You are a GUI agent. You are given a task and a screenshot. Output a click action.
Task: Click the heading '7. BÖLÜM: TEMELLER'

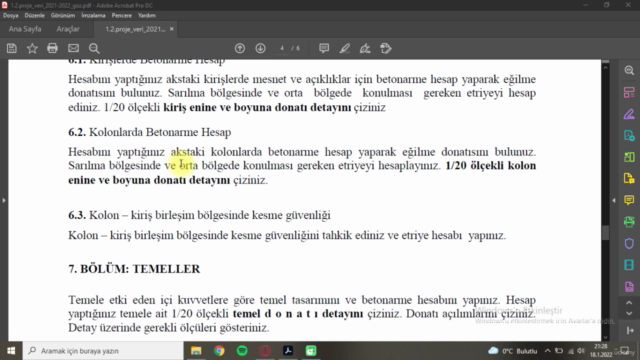tap(134, 269)
